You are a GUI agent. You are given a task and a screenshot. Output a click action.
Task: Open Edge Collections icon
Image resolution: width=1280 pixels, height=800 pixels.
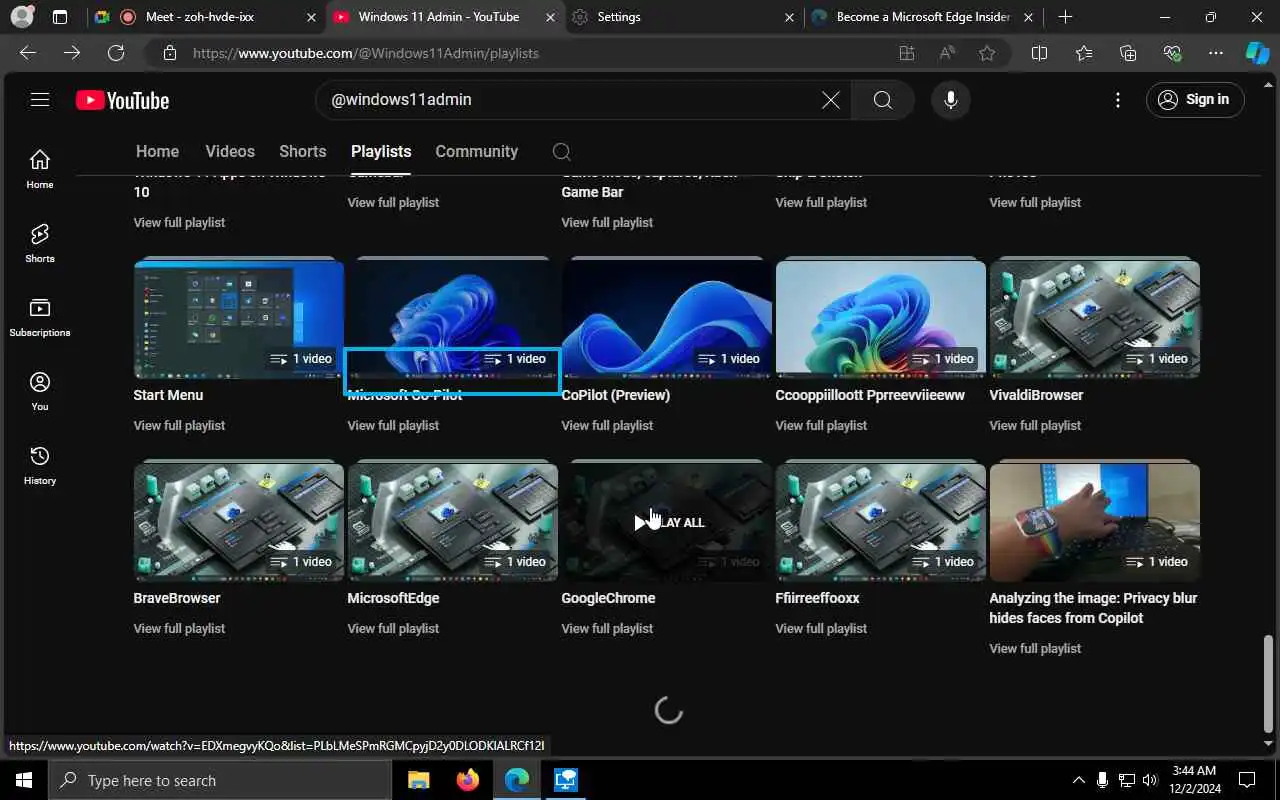coord(1128,53)
